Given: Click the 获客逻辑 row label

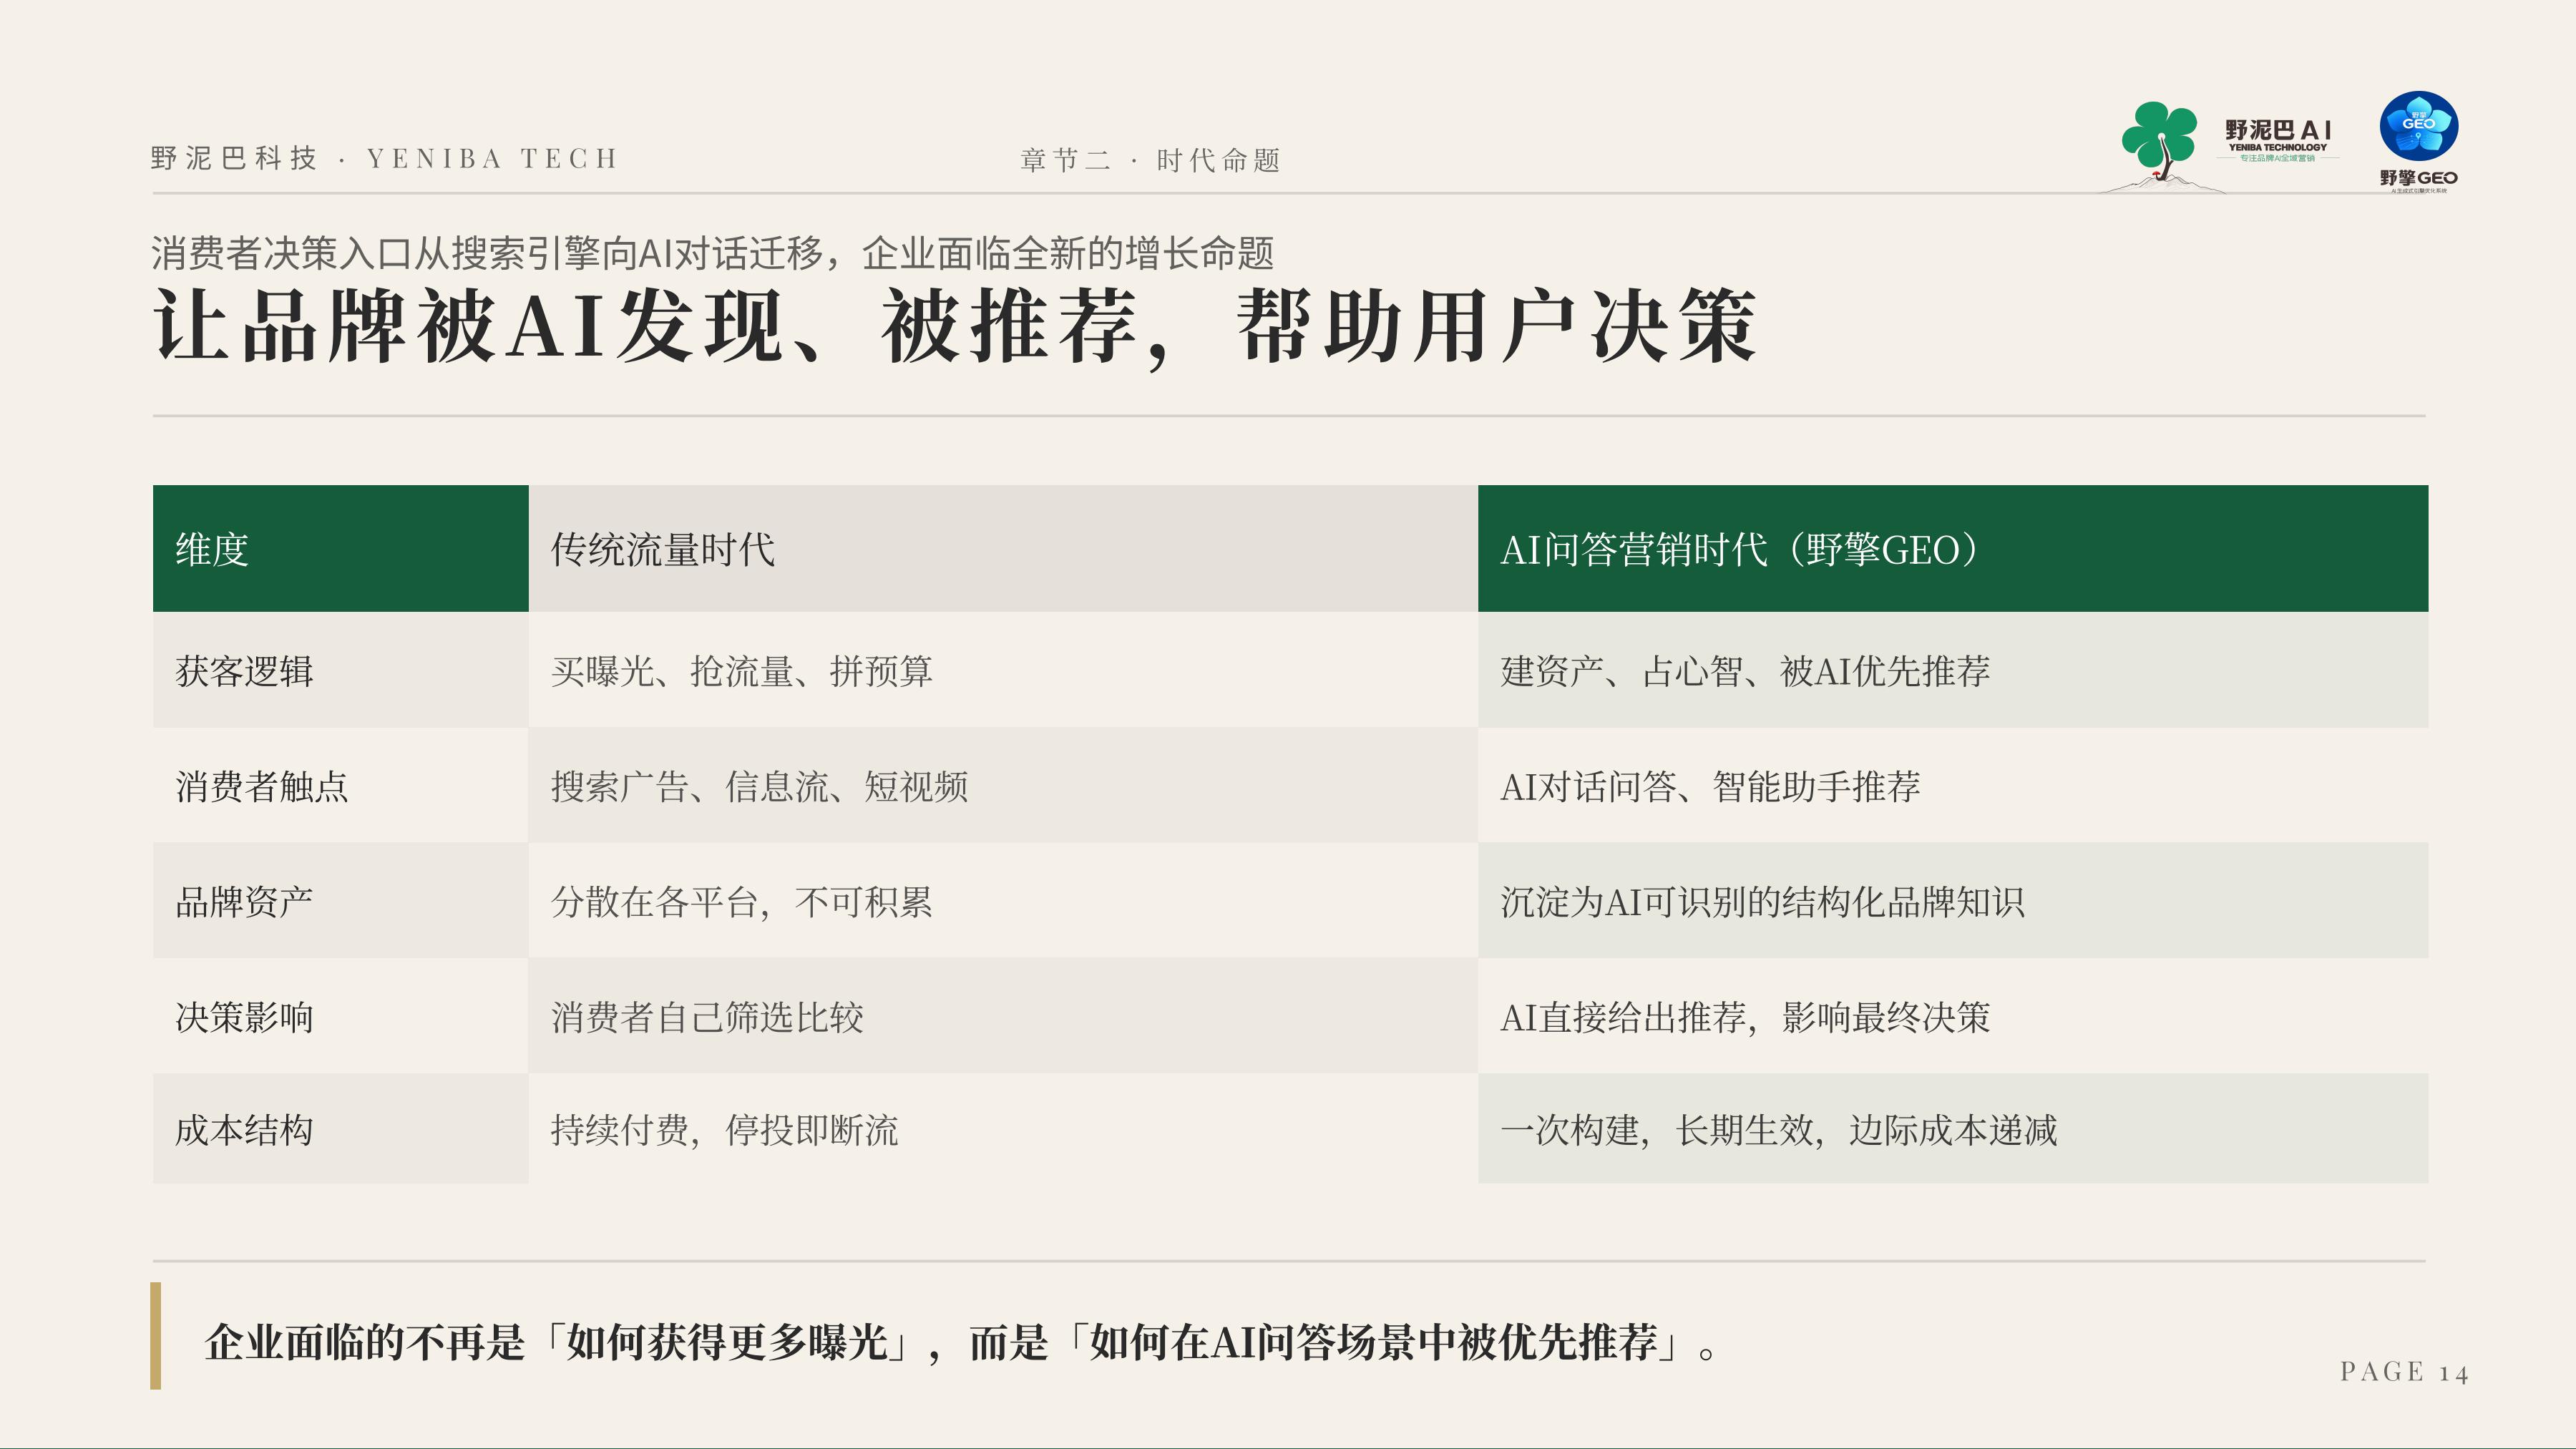Looking at the screenshot, I should pyautogui.click(x=340, y=670).
